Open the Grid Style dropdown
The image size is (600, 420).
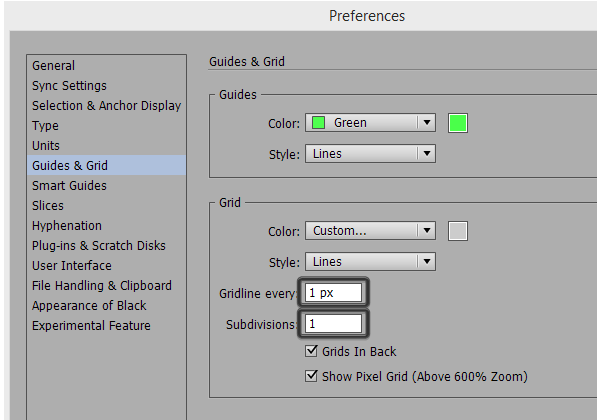pyautogui.click(x=370, y=262)
